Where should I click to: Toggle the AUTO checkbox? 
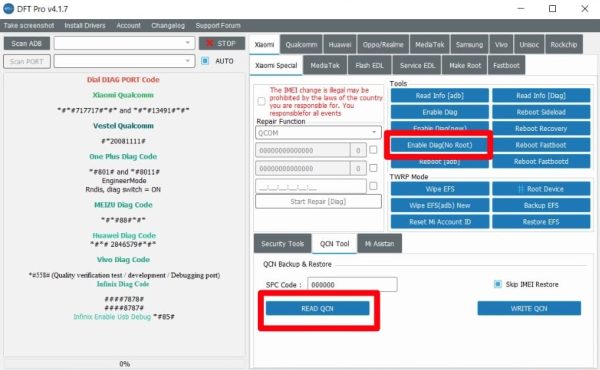(205, 61)
